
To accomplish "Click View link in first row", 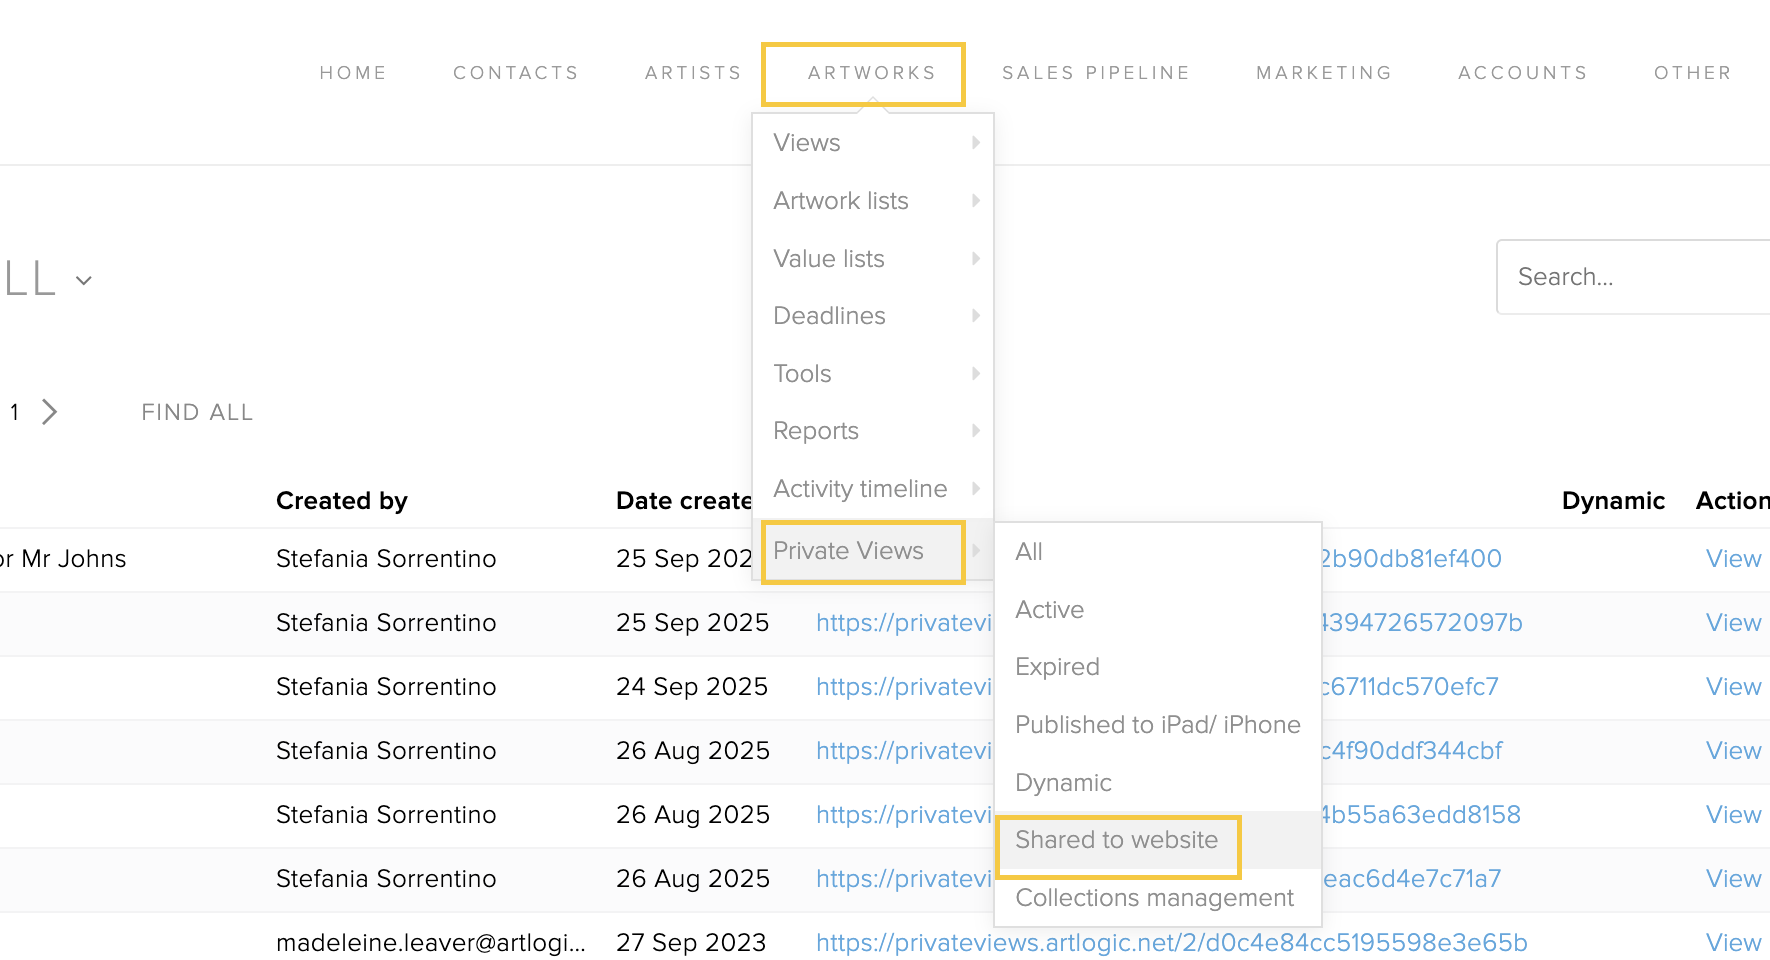I will click(1733, 559).
